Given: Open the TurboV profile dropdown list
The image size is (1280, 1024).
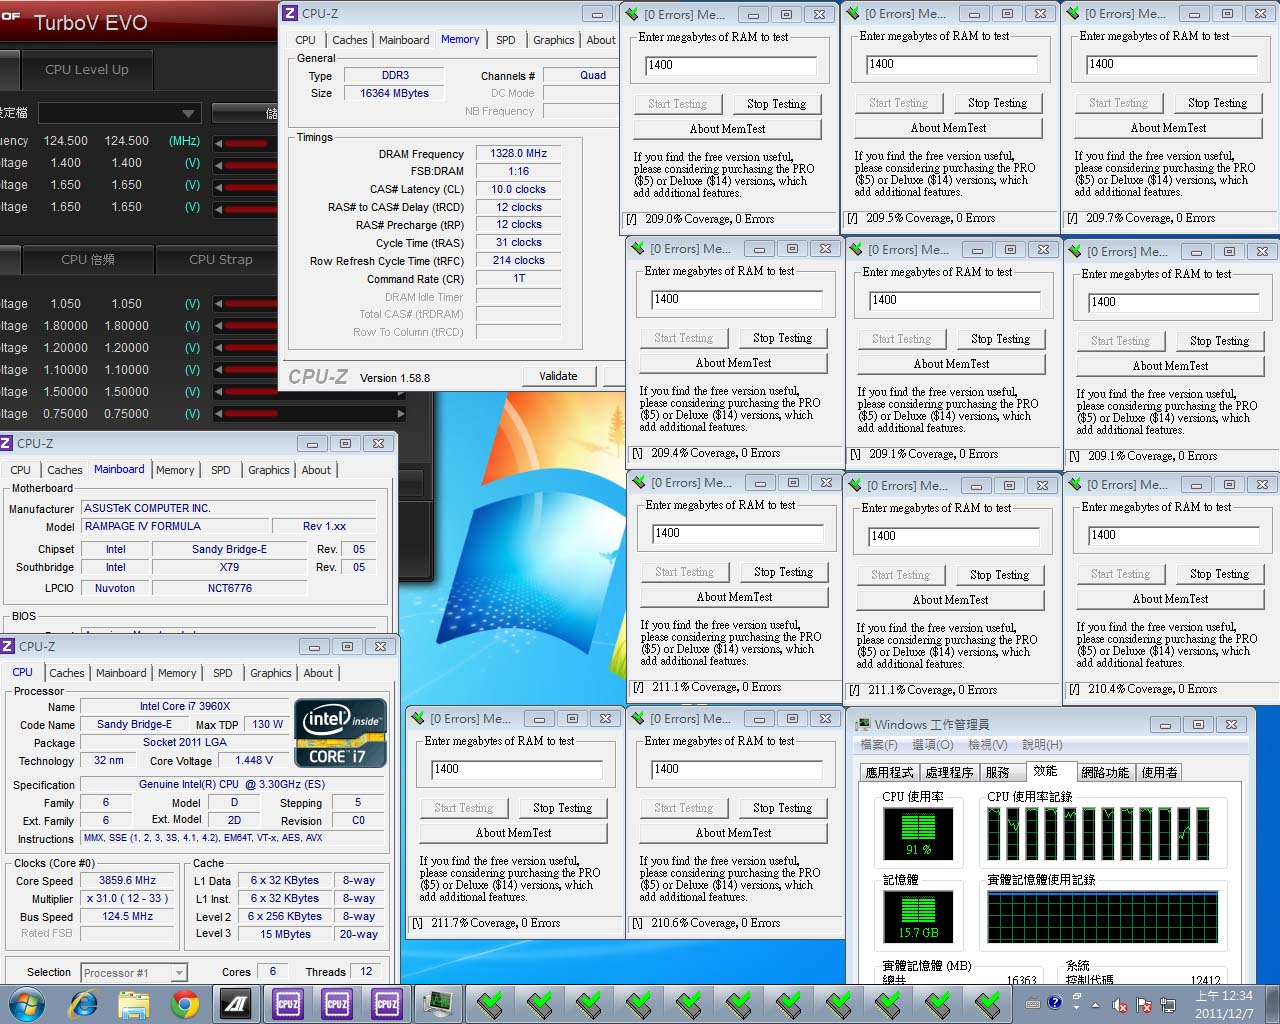Looking at the screenshot, I should coord(118,113).
